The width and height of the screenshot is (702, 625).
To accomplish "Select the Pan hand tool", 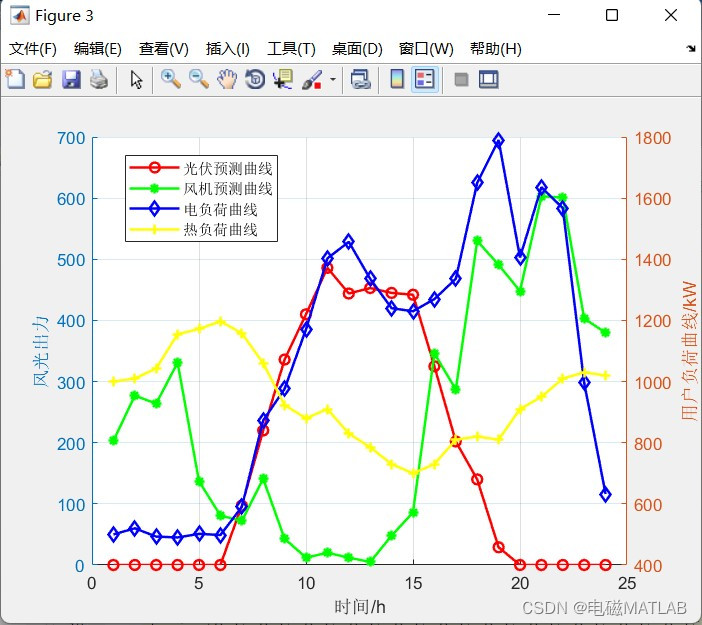I will point(227,80).
